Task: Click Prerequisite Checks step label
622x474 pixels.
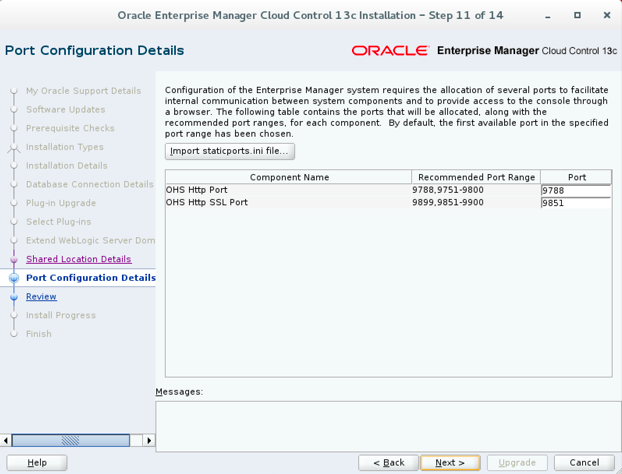Action: point(70,128)
